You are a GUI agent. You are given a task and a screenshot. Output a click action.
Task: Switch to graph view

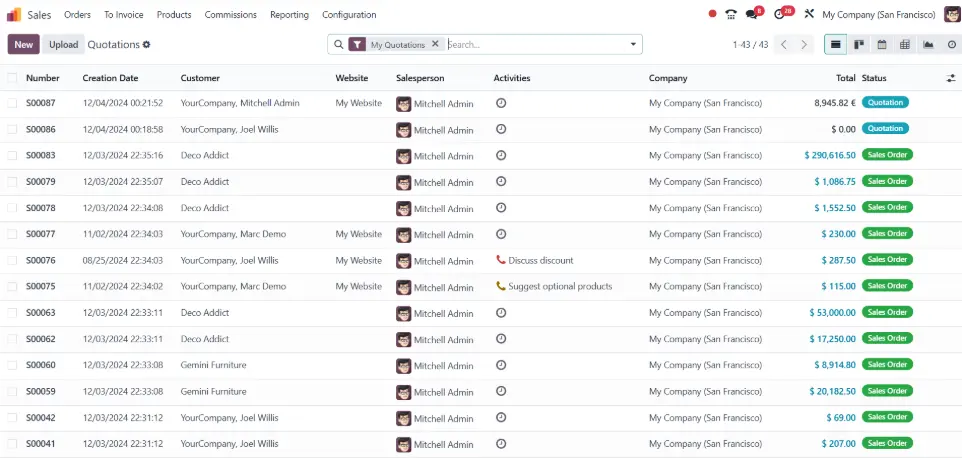928,44
